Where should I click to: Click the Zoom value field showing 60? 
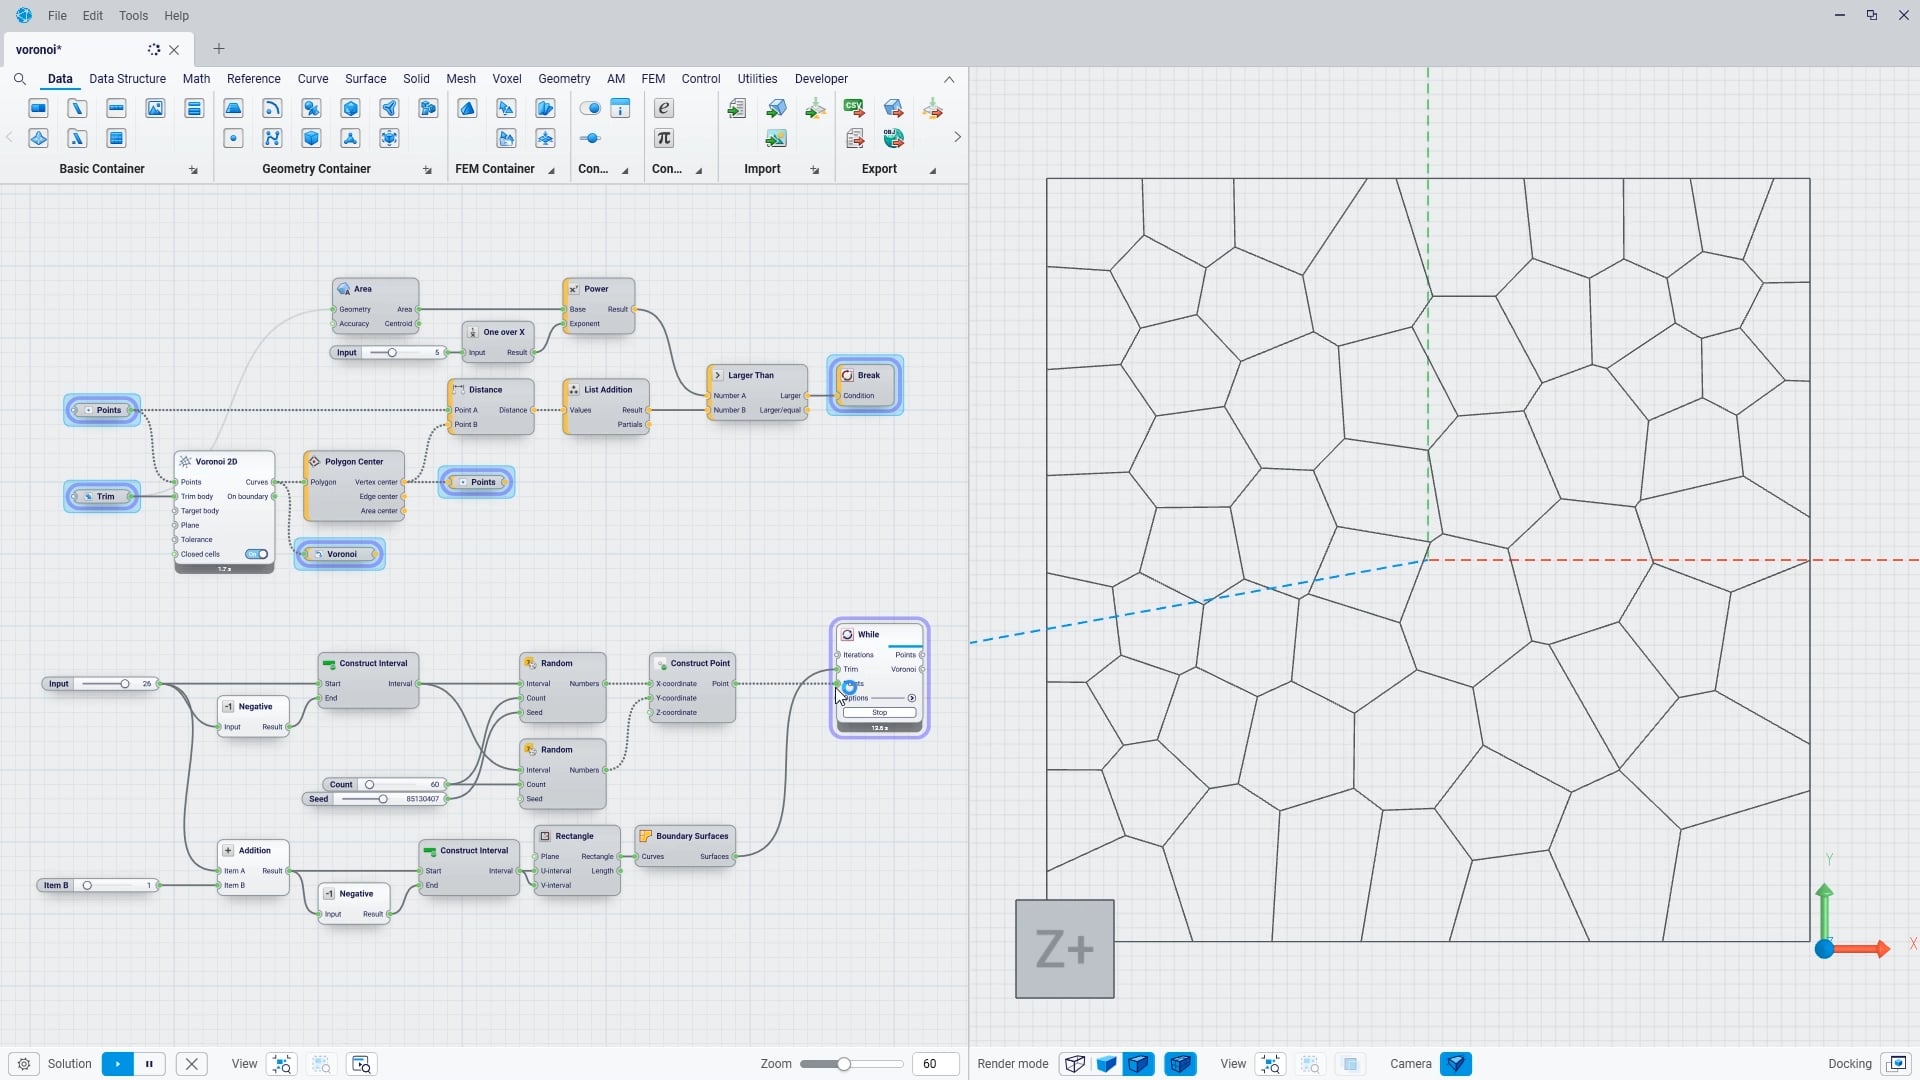pyautogui.click(x=935, y=1064)
